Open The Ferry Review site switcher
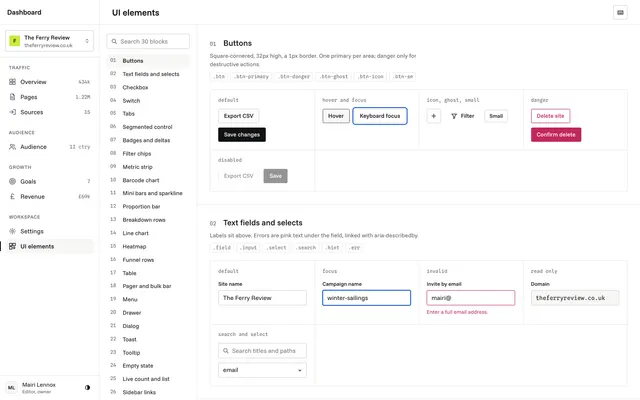The width and height of the screenshot is (640, 400). [49, 41]
